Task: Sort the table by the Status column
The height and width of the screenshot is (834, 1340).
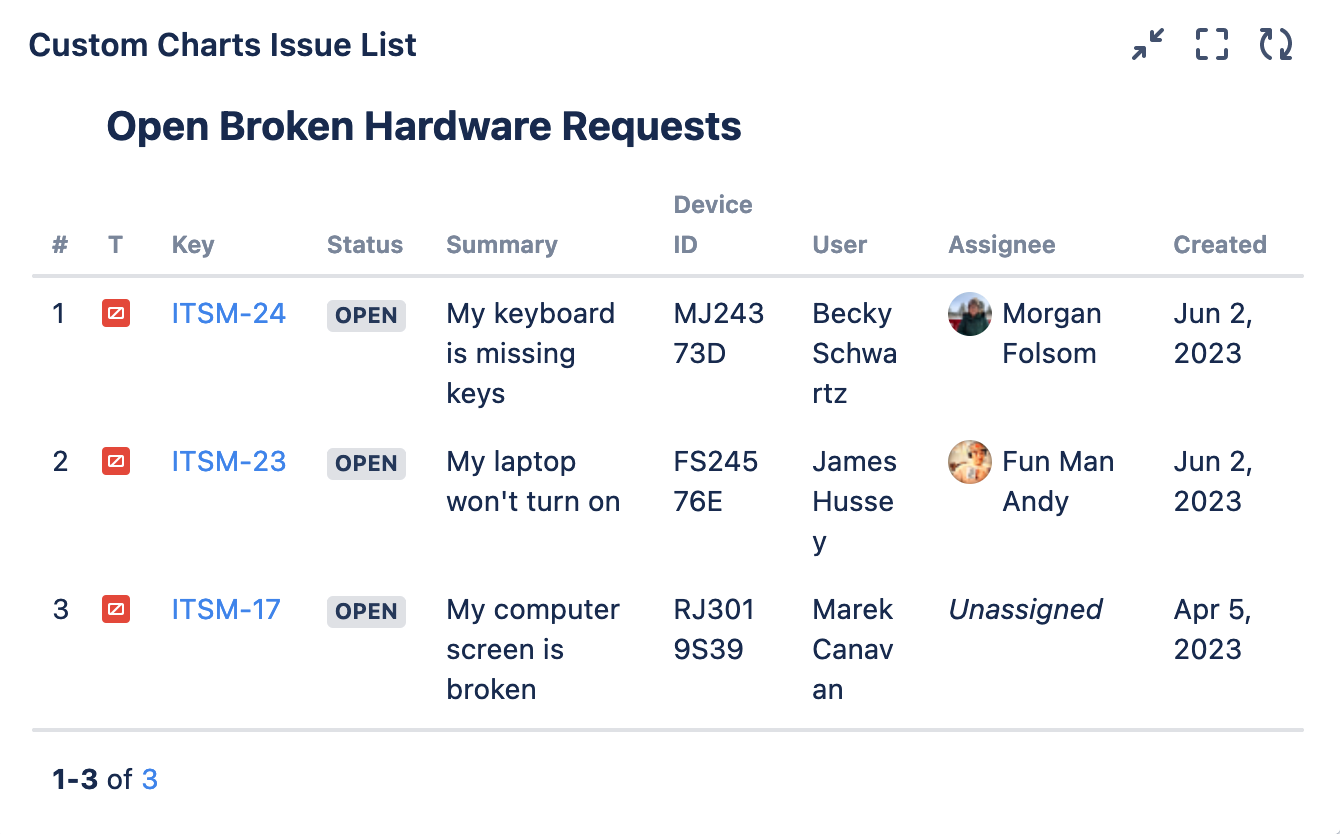Action: 365,244
